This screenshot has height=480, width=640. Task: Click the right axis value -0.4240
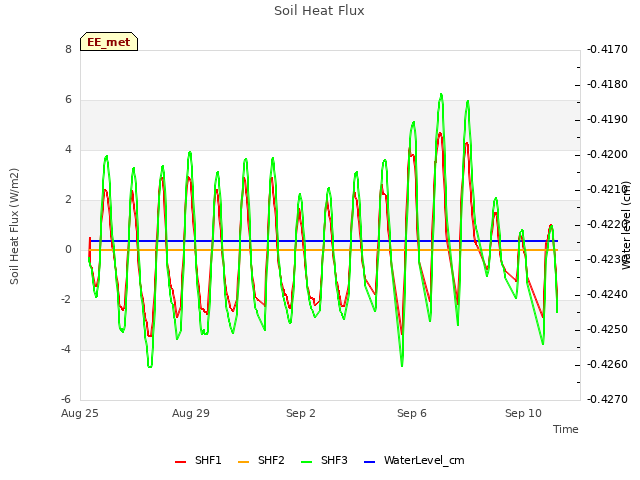tap(607, 295)
